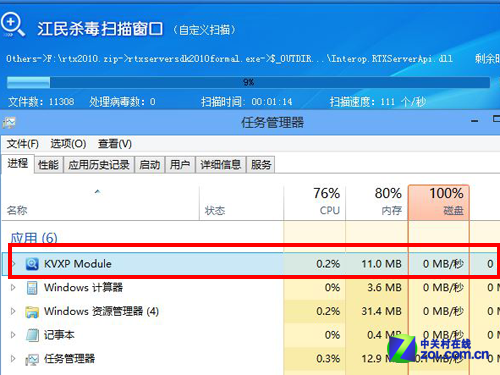500x375 pixels.
Task: Click the Windows 资源管理器 folder icon
Action: [32, 312]
